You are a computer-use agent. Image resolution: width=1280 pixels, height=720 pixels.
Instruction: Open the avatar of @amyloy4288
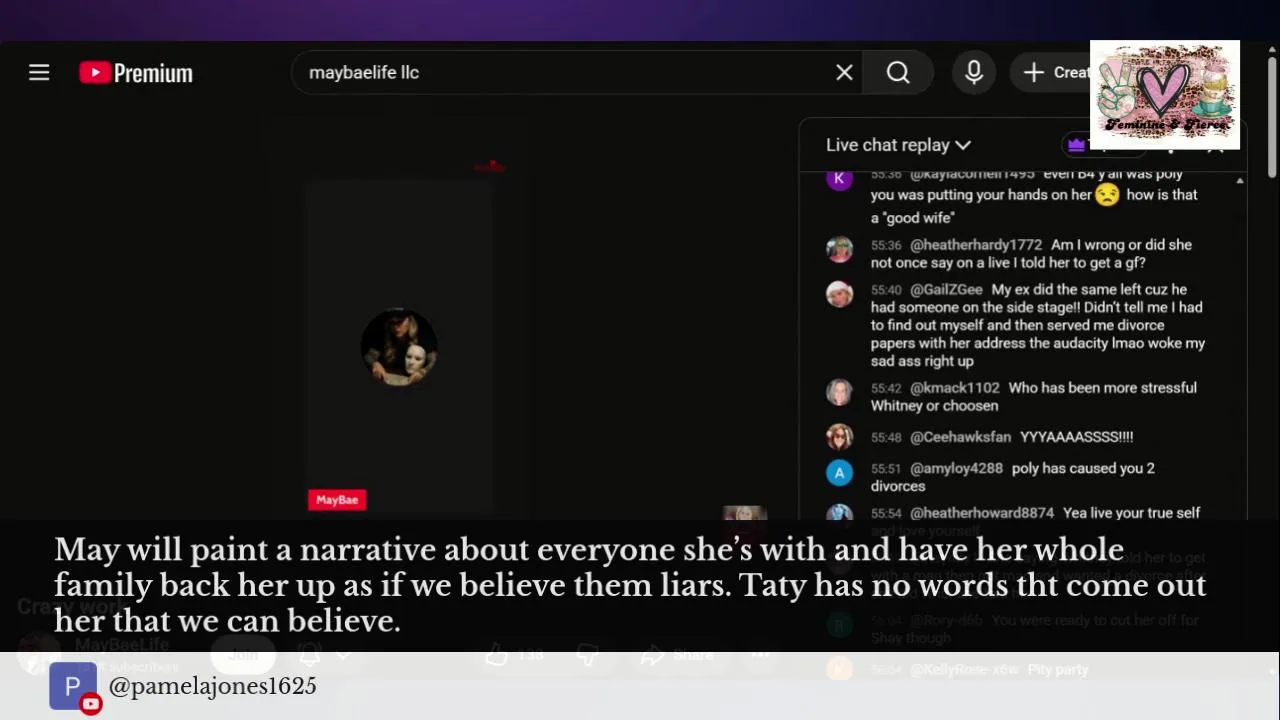[x=839, y=473]
